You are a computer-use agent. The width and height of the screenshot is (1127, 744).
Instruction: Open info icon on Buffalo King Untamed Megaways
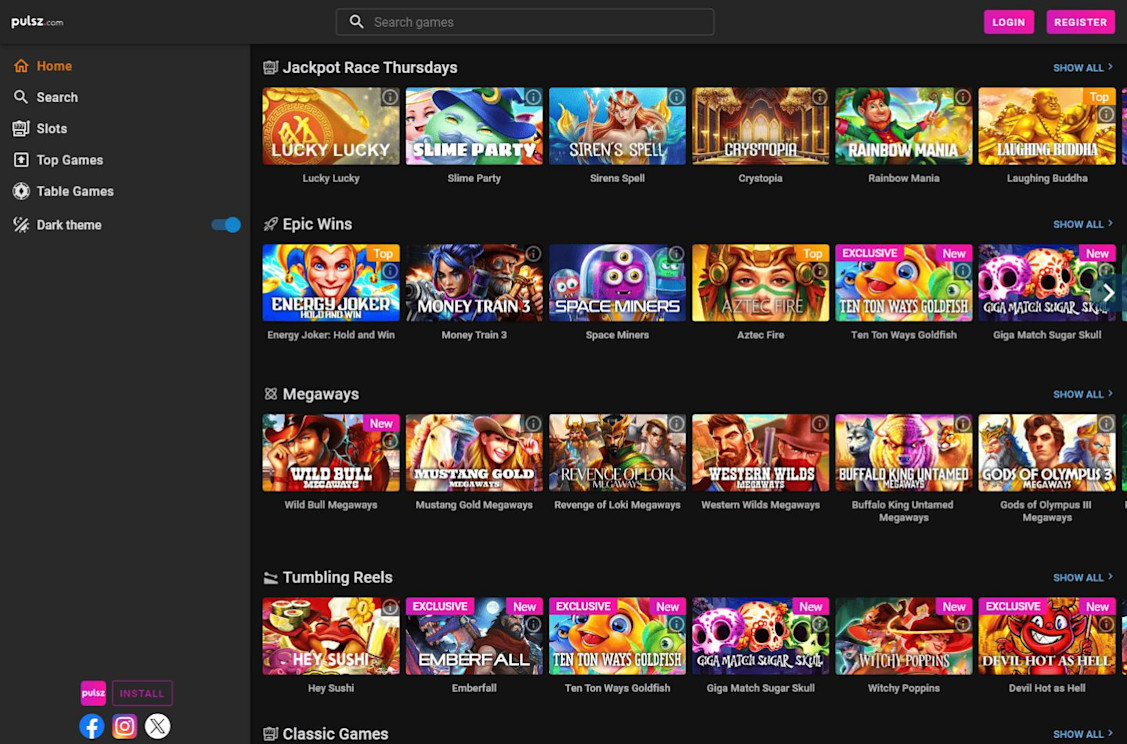click(x=962, y=423)
